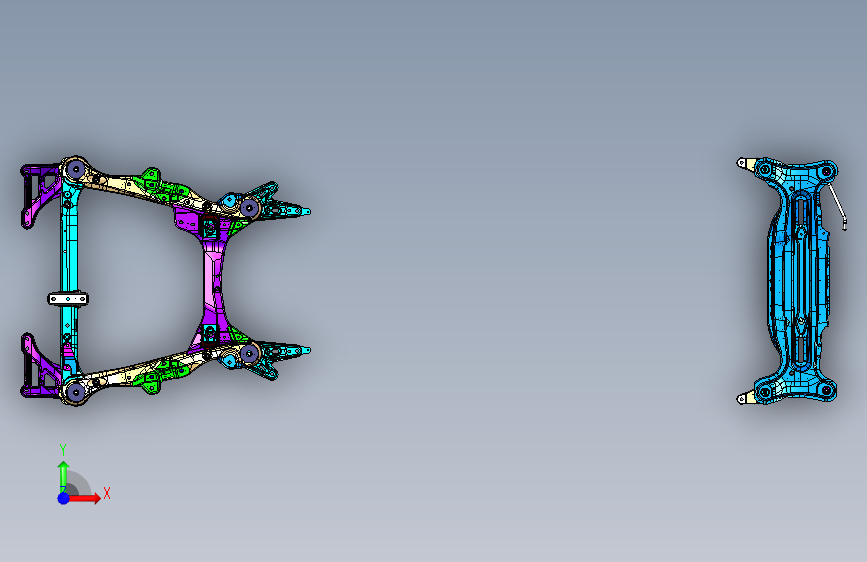This screenshot has width=867, height=562.
Task: Click the green Y axis arrow of the triad
Action: pyautogui.click(x=63, y=476)
